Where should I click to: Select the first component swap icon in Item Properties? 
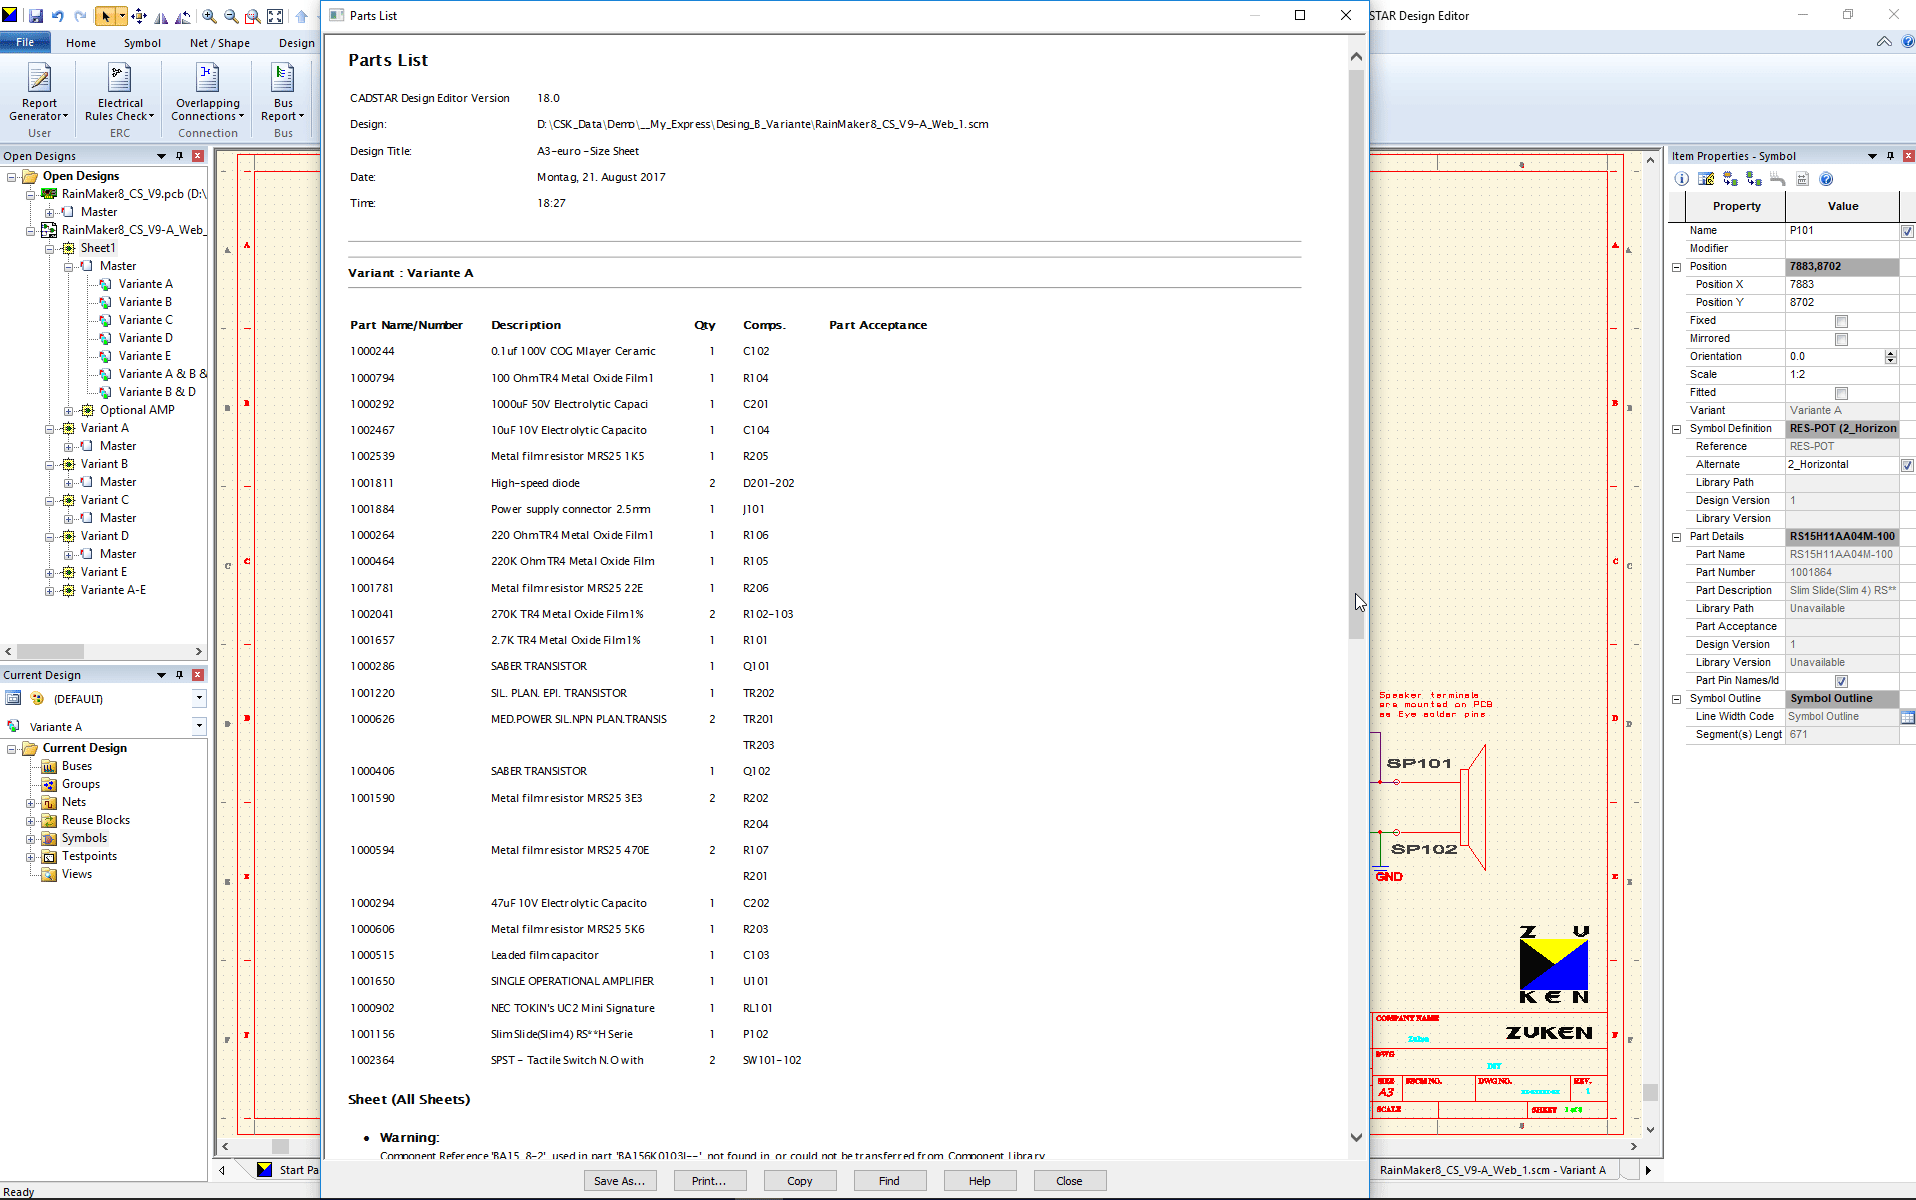pyautogui.click(x=1730, y=179)
